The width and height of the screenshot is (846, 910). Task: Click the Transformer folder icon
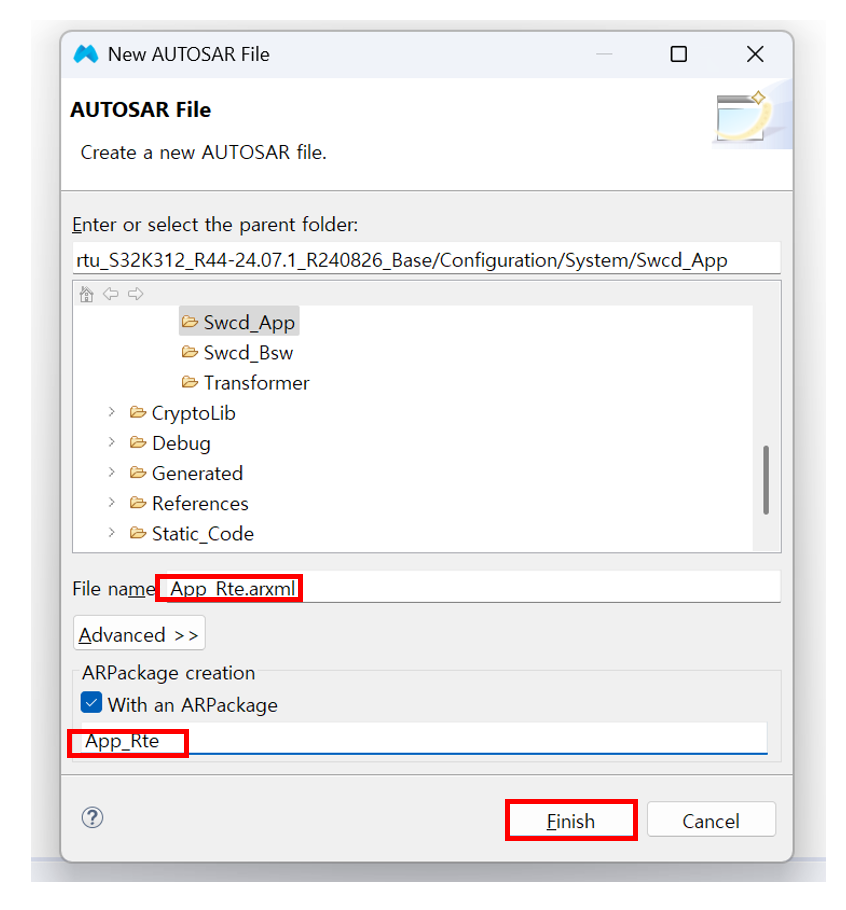pos(190,382)
